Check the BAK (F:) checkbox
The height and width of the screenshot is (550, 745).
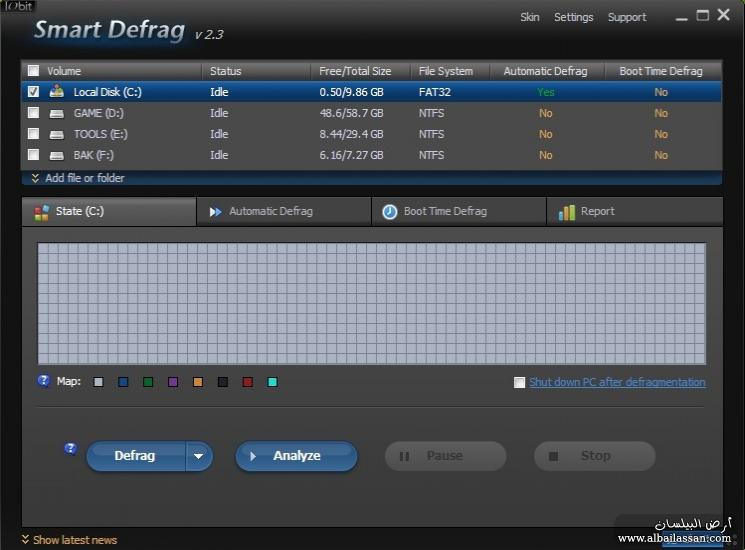point(33,154)
